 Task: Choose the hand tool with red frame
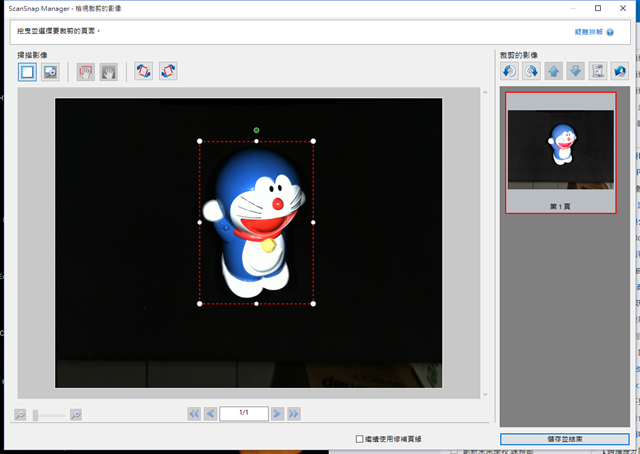point(86,72)
